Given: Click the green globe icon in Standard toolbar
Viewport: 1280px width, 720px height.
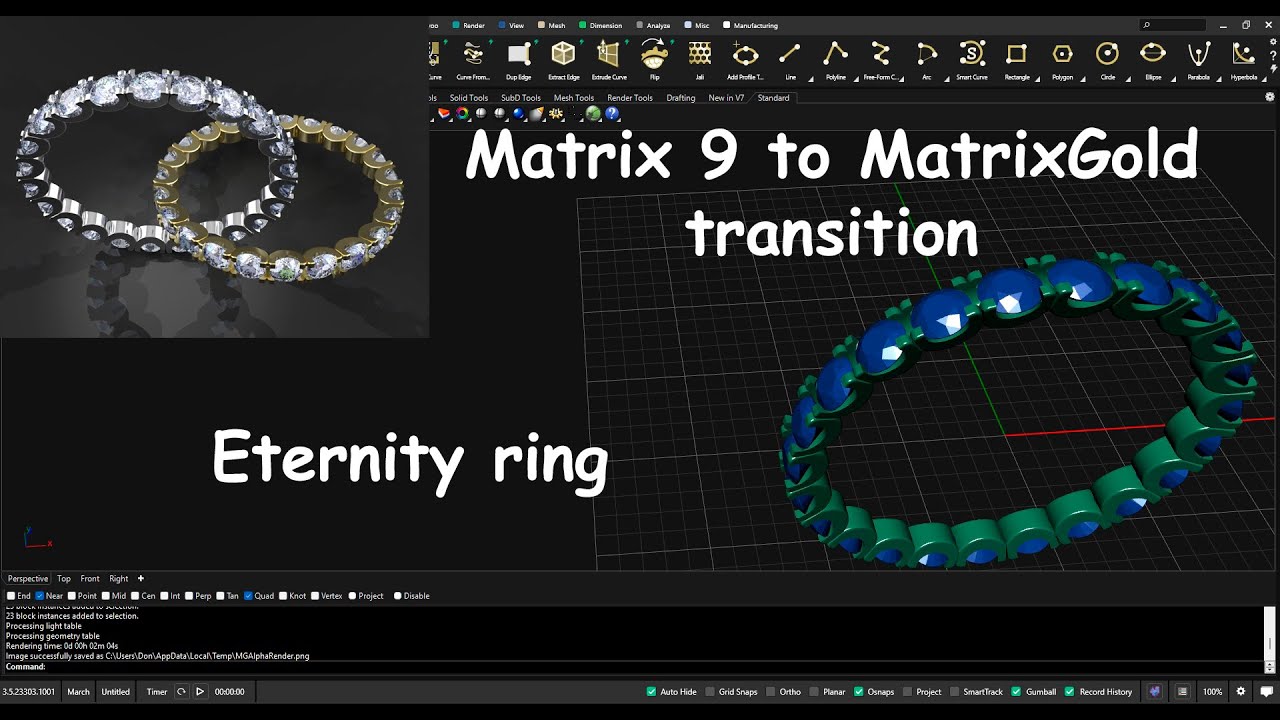Looking at the screenshot, I should pos(593,114).
